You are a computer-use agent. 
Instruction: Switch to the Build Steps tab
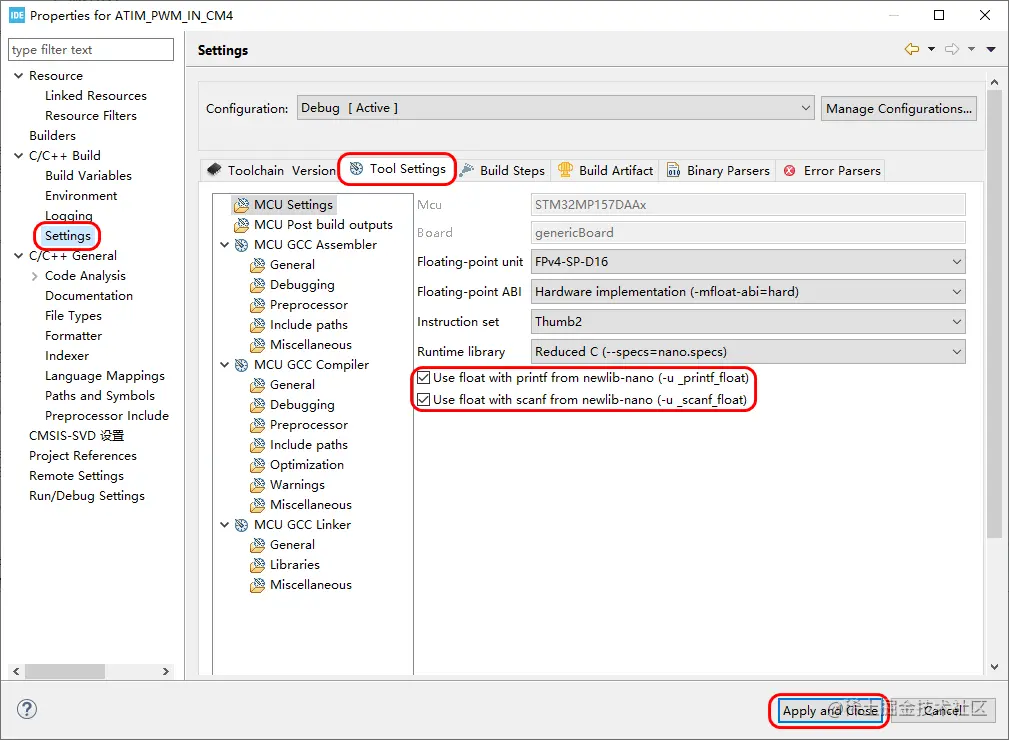(x=503, y=171)
